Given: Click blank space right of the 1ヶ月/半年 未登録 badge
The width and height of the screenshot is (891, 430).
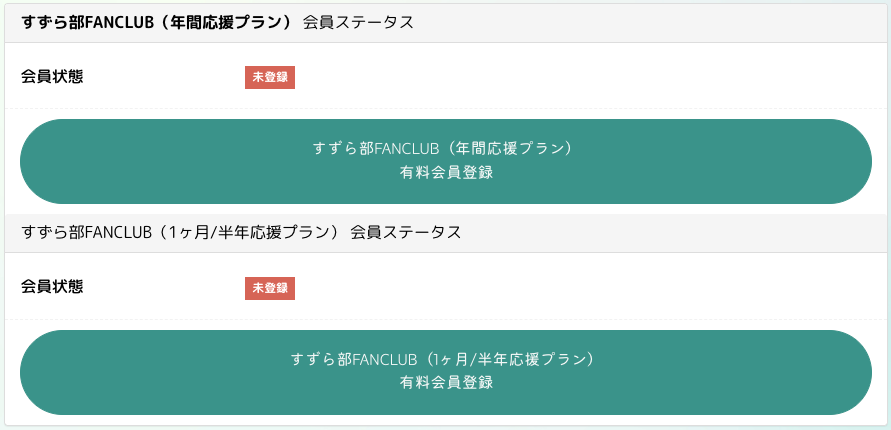Looking at the screenshot, I should coord(580,288).
